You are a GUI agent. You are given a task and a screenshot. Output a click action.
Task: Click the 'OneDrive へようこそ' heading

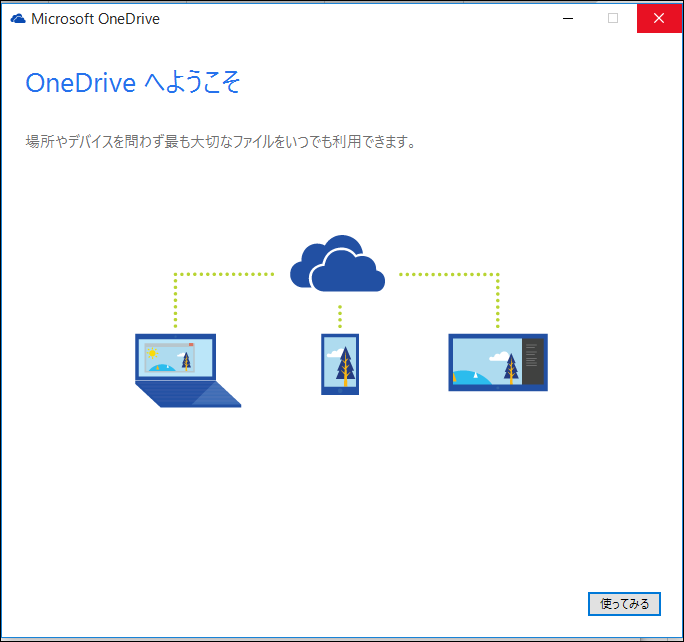[133, 82]
